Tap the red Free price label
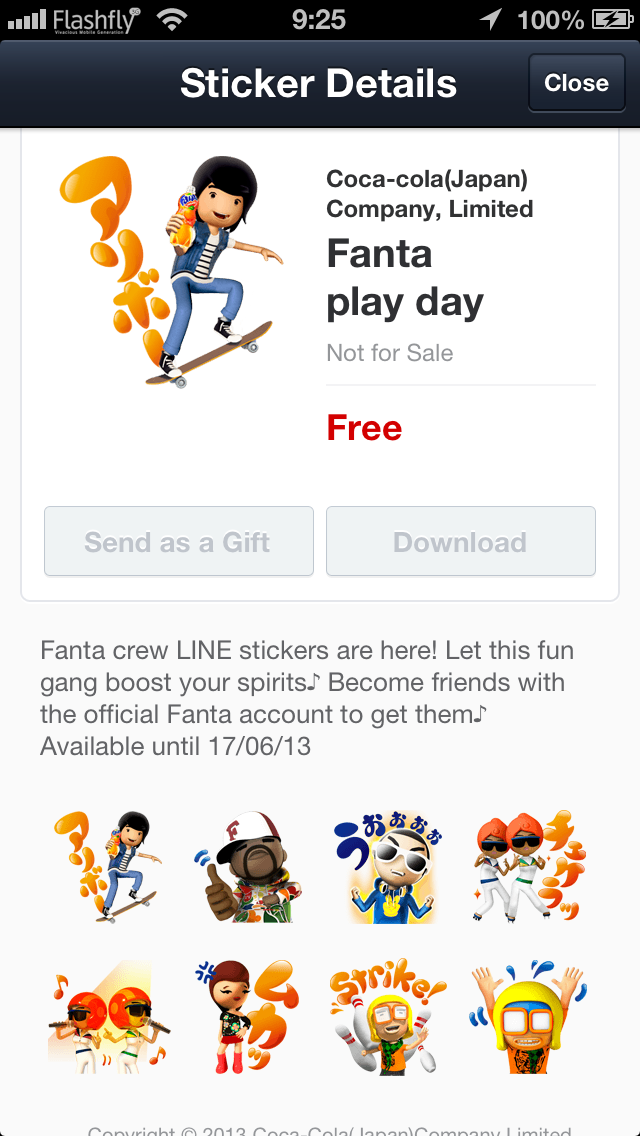 (x=364, y=427)
